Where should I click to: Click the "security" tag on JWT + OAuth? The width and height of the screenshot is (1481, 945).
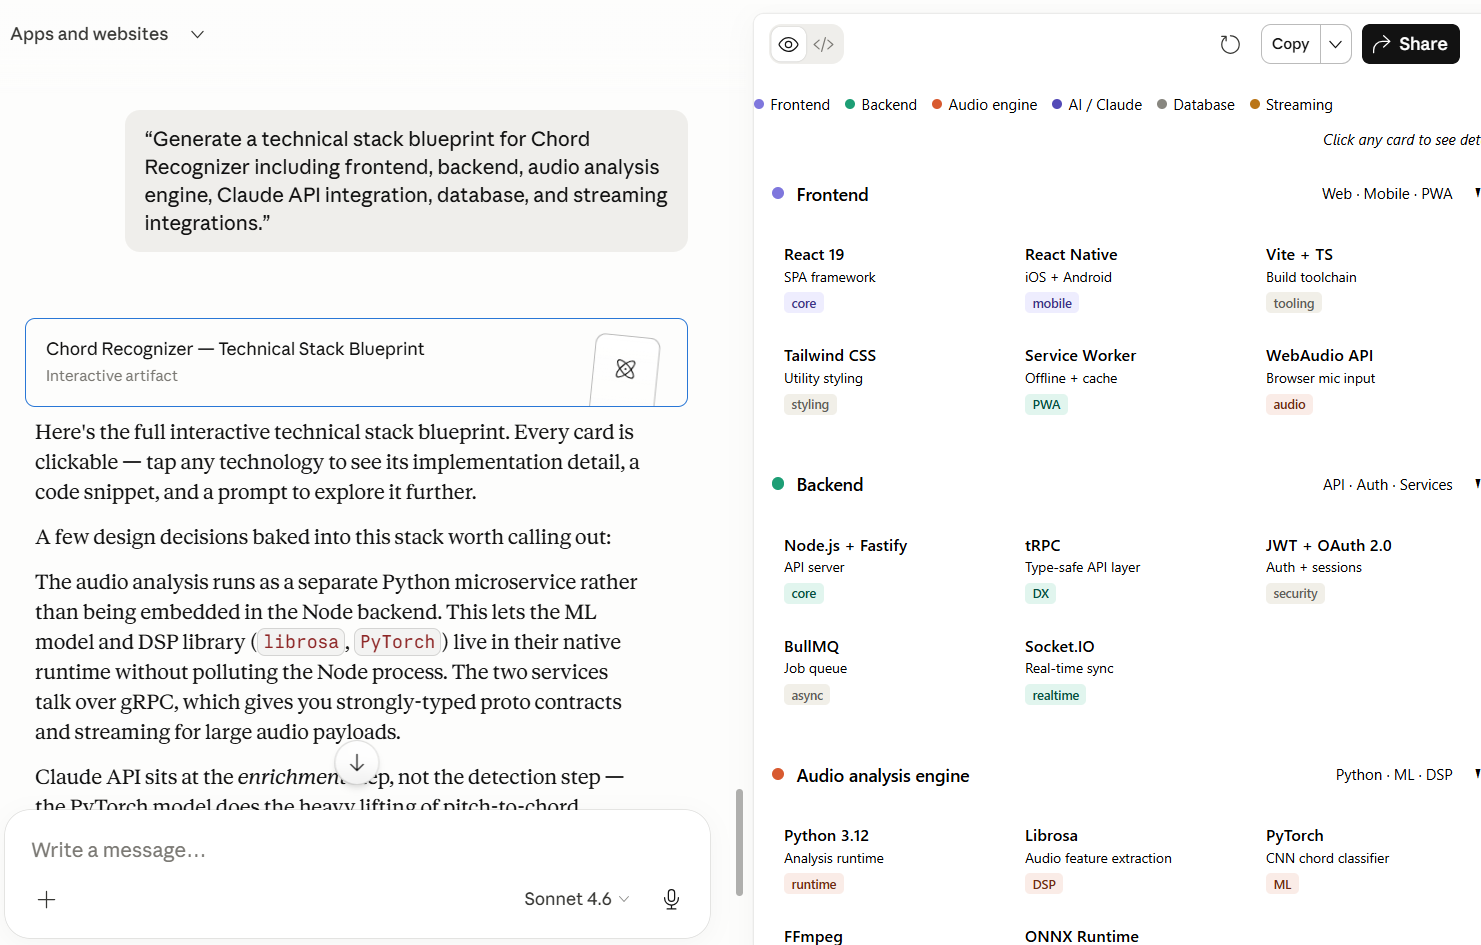click(x=1295, y=594)
